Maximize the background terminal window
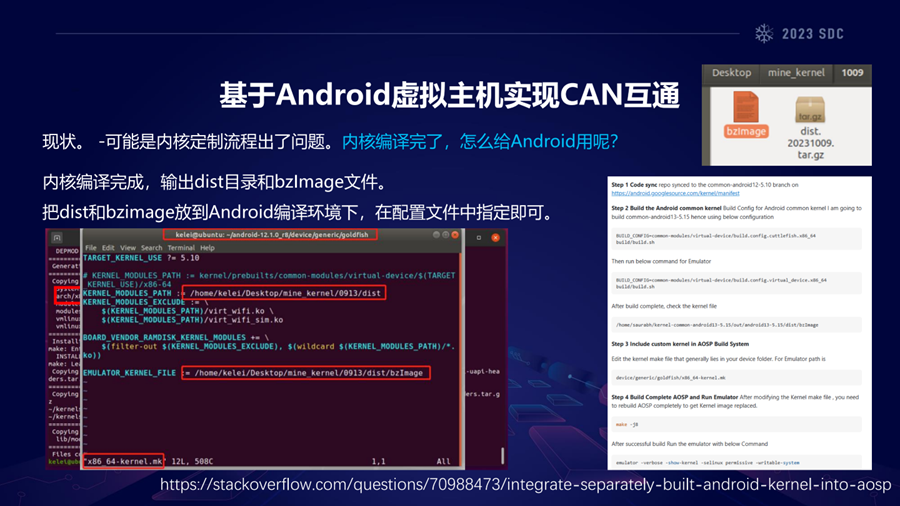Screen dimensions: 900x506 pyautogui.click(x=479, y=238)
